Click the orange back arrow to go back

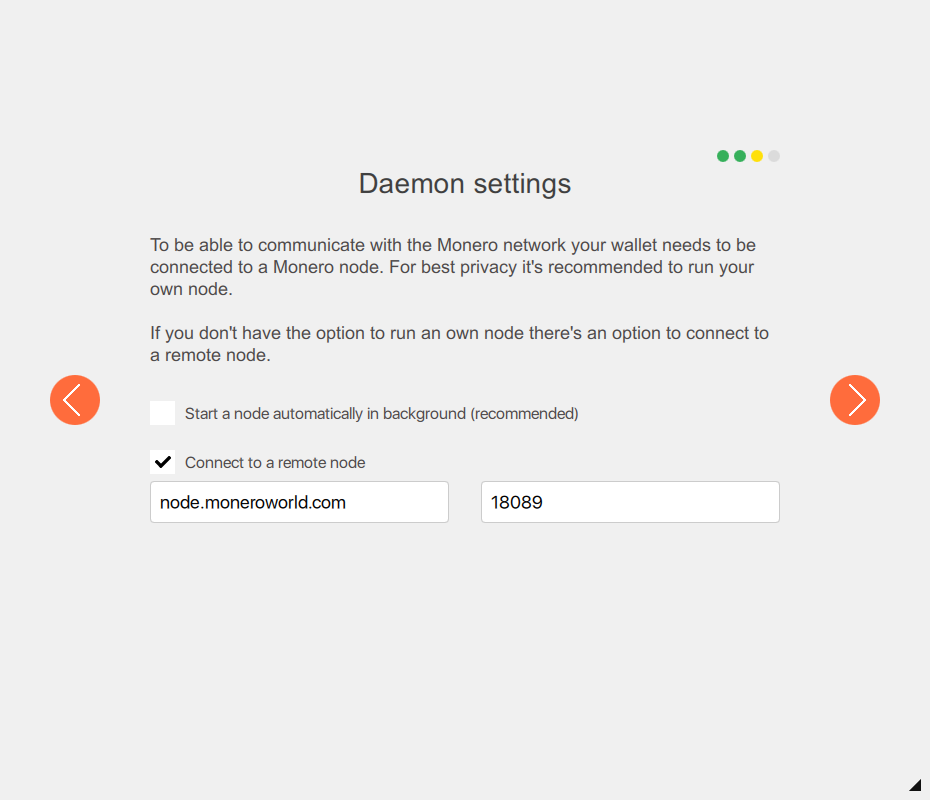point(75,400)
